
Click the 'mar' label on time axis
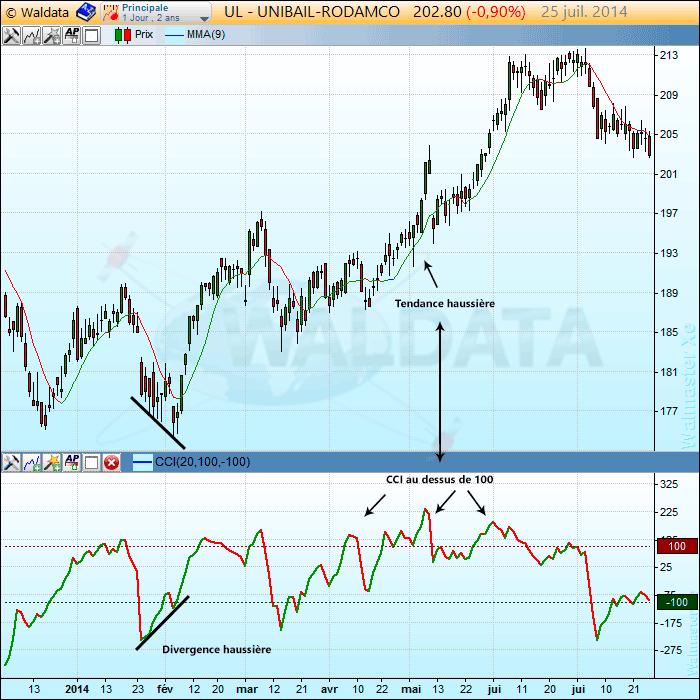point(247,689)
